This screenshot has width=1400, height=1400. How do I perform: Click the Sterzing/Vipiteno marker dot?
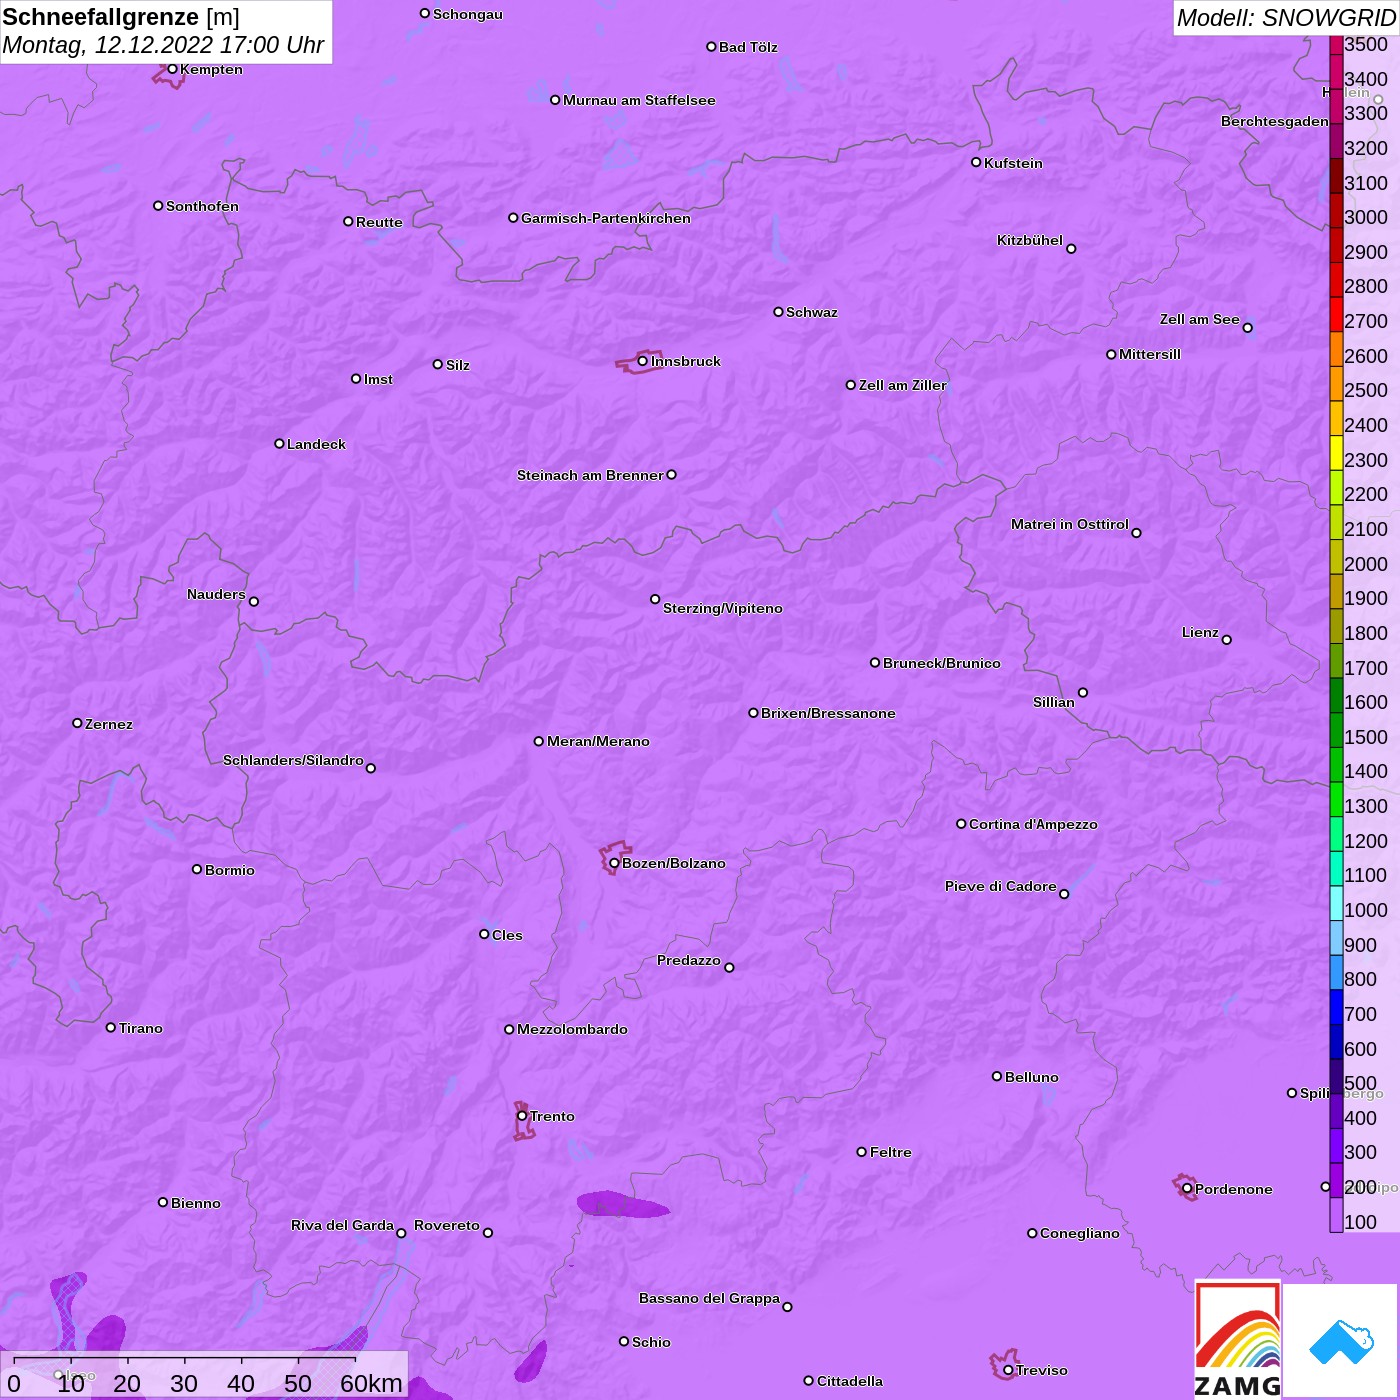(x=655, y=599)
